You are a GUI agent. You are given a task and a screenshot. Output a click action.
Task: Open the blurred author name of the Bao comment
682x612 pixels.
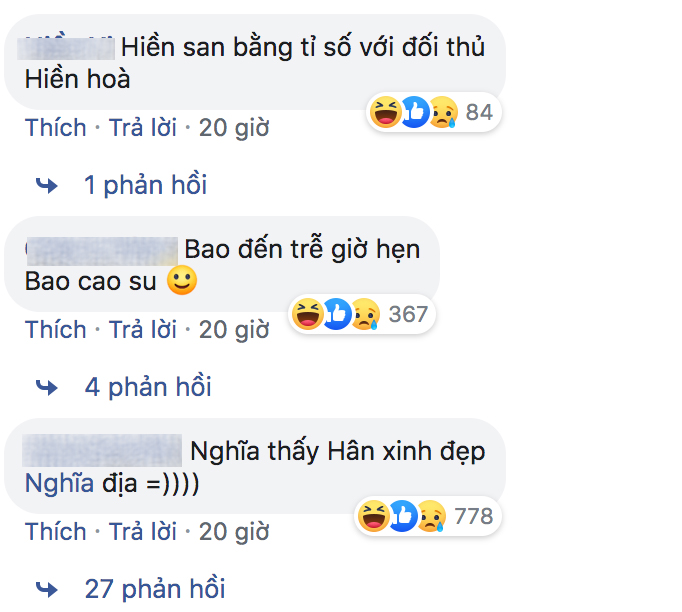click(100, 248)
